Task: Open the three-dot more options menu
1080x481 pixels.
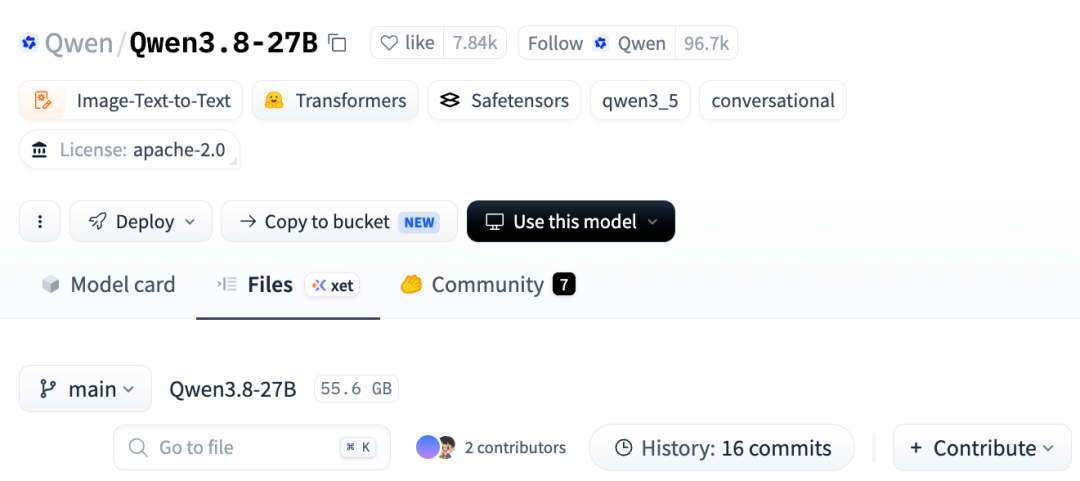Action: pos(40,221)
